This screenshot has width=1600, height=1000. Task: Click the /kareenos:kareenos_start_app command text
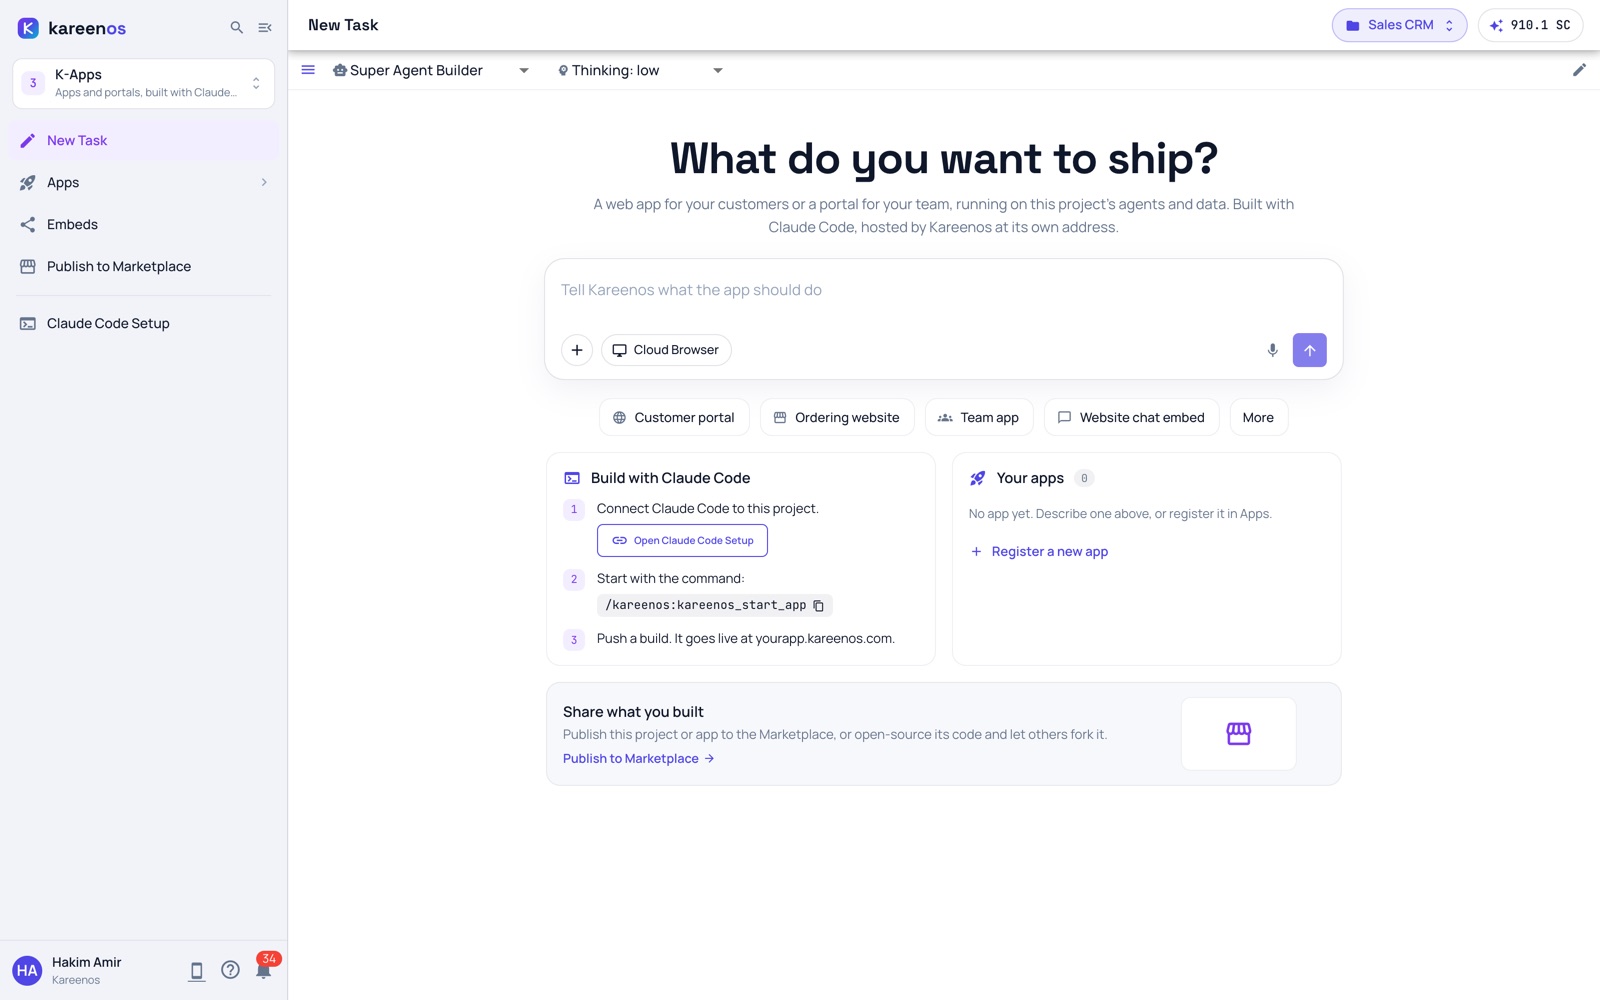[705, 605]
